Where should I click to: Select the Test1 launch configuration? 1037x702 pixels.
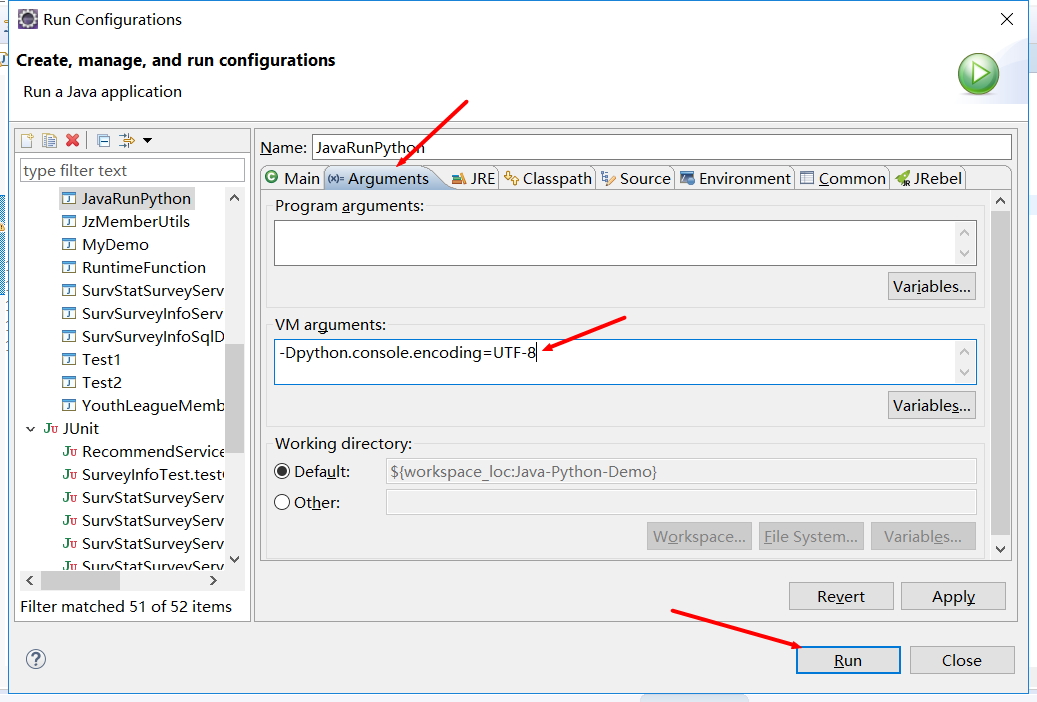(x=101, y=360)
